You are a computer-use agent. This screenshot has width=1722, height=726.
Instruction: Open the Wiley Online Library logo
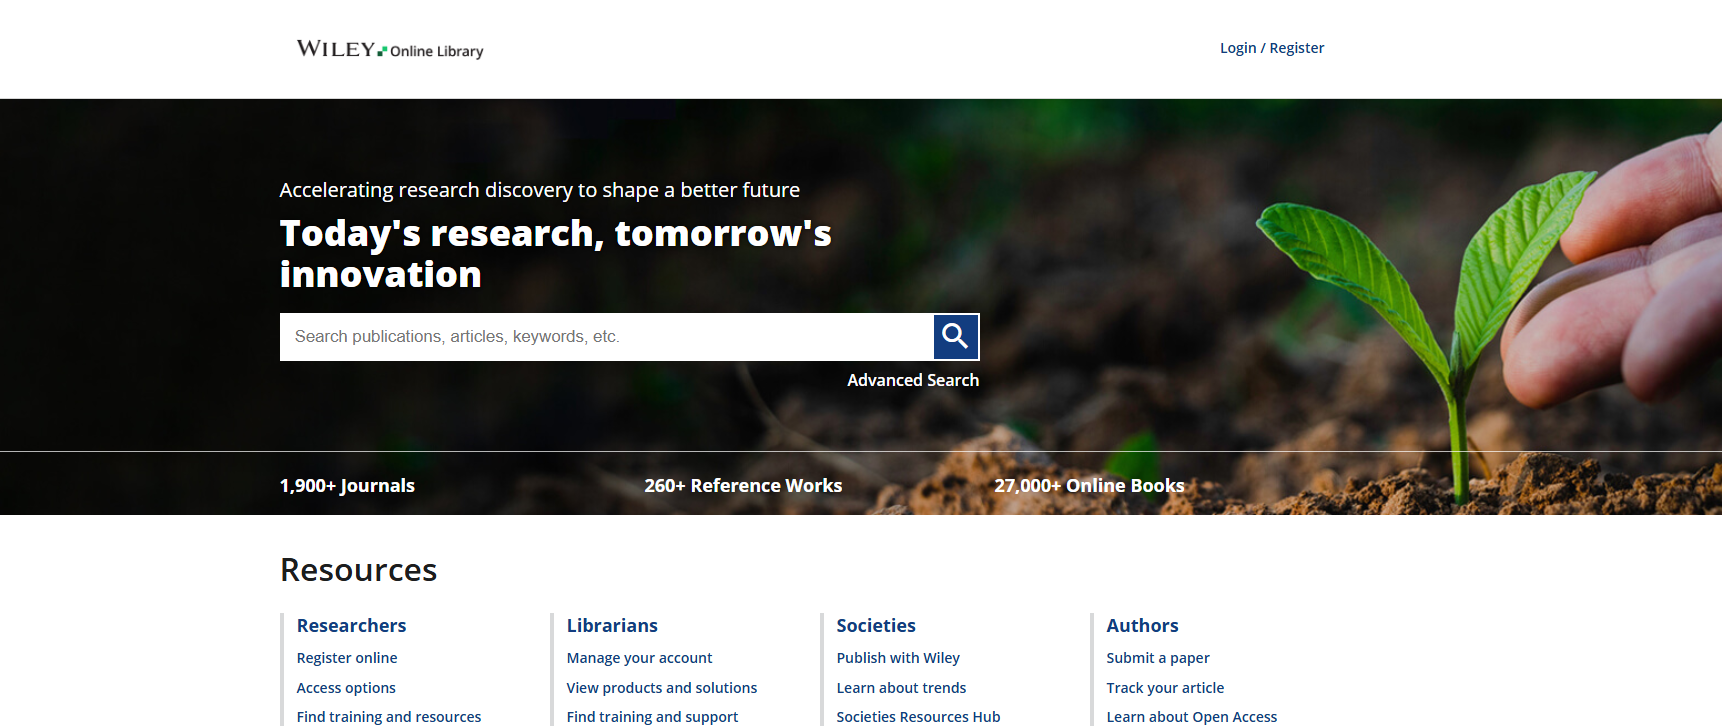click(390, 49)
